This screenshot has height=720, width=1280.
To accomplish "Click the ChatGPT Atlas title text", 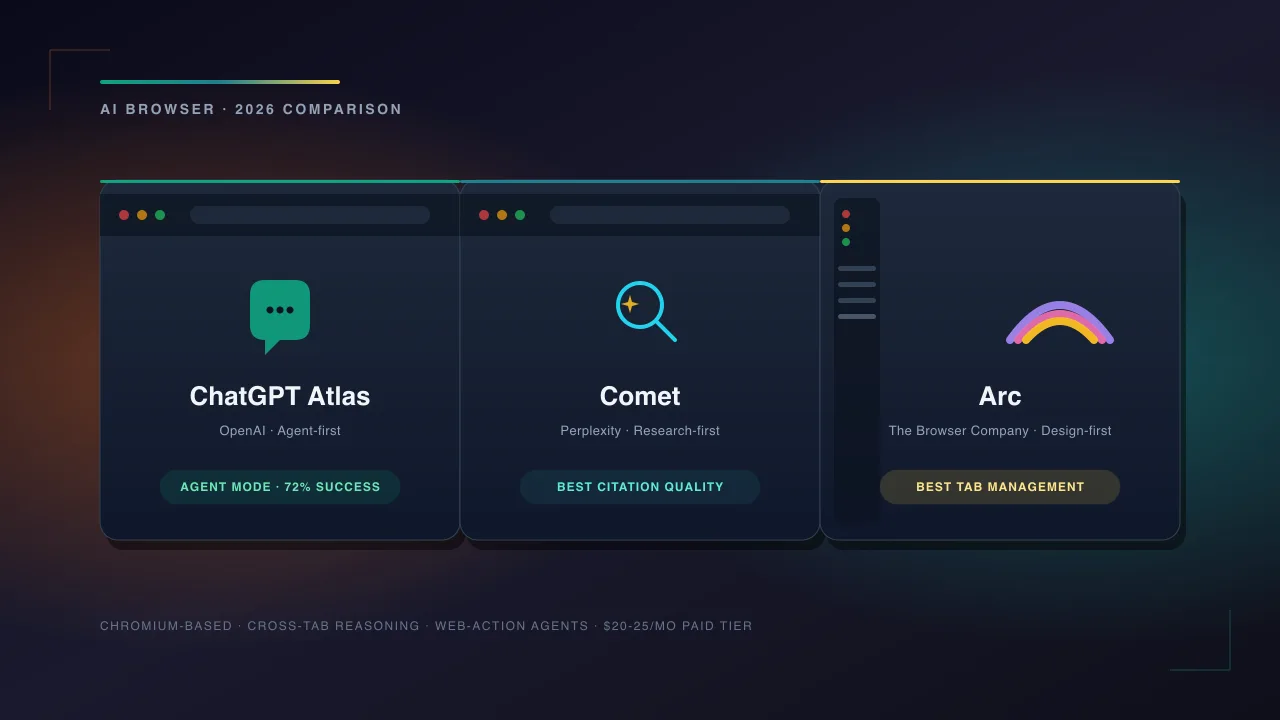I will (x=280, y=396).
